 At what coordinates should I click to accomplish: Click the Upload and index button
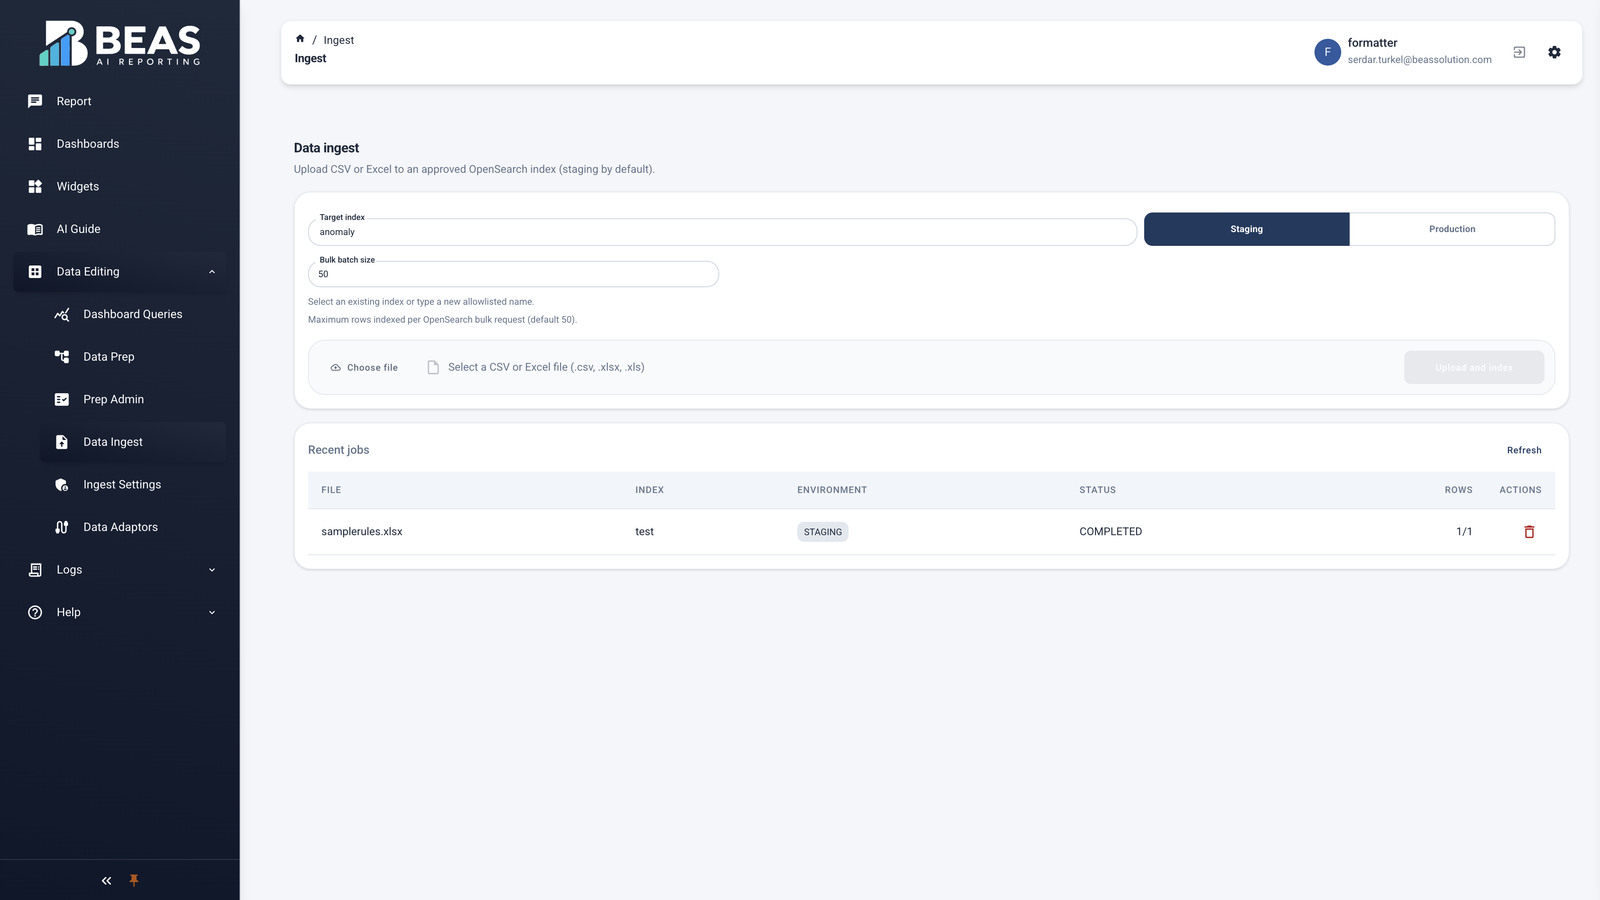pyautogui.click(x=1474, y=368)
